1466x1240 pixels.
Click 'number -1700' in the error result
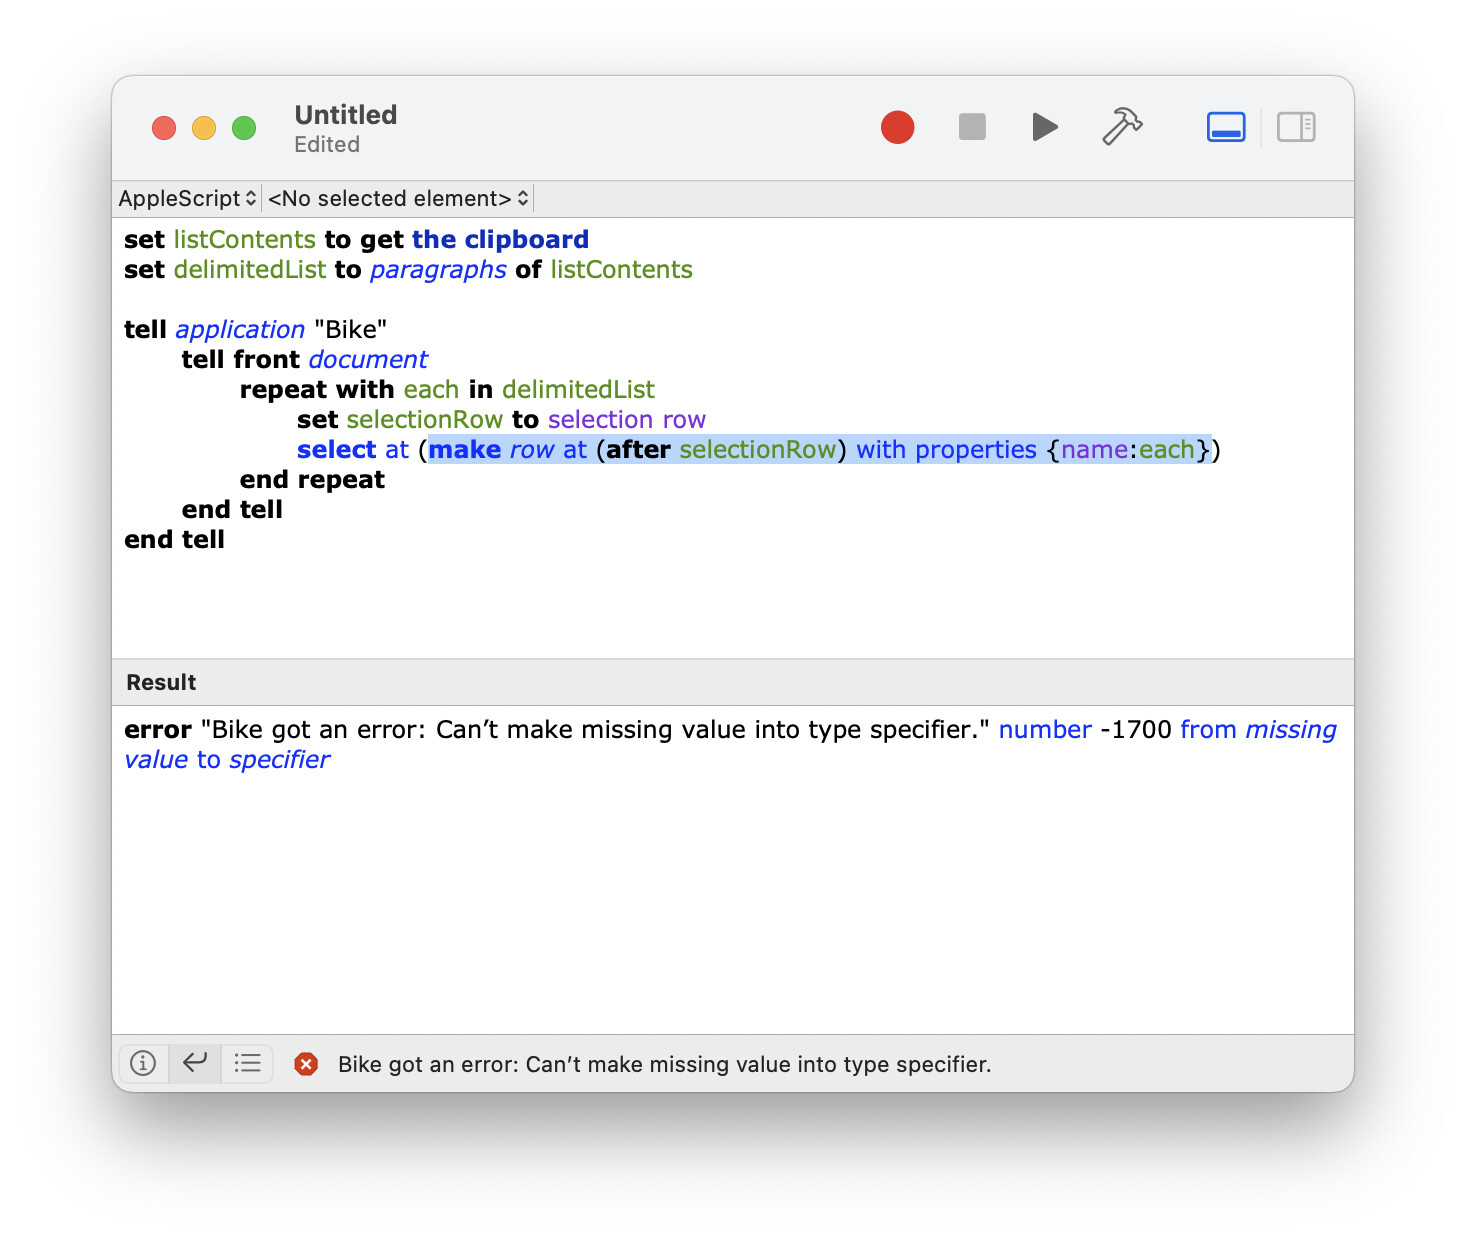1085,730
